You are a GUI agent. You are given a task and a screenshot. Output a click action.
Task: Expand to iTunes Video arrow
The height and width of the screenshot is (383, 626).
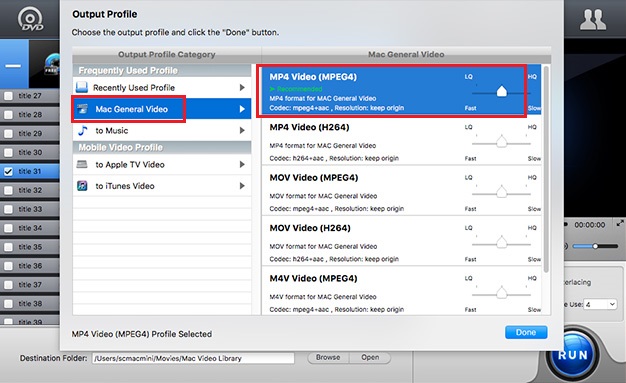pyautogui.click(x=242, y=186)
